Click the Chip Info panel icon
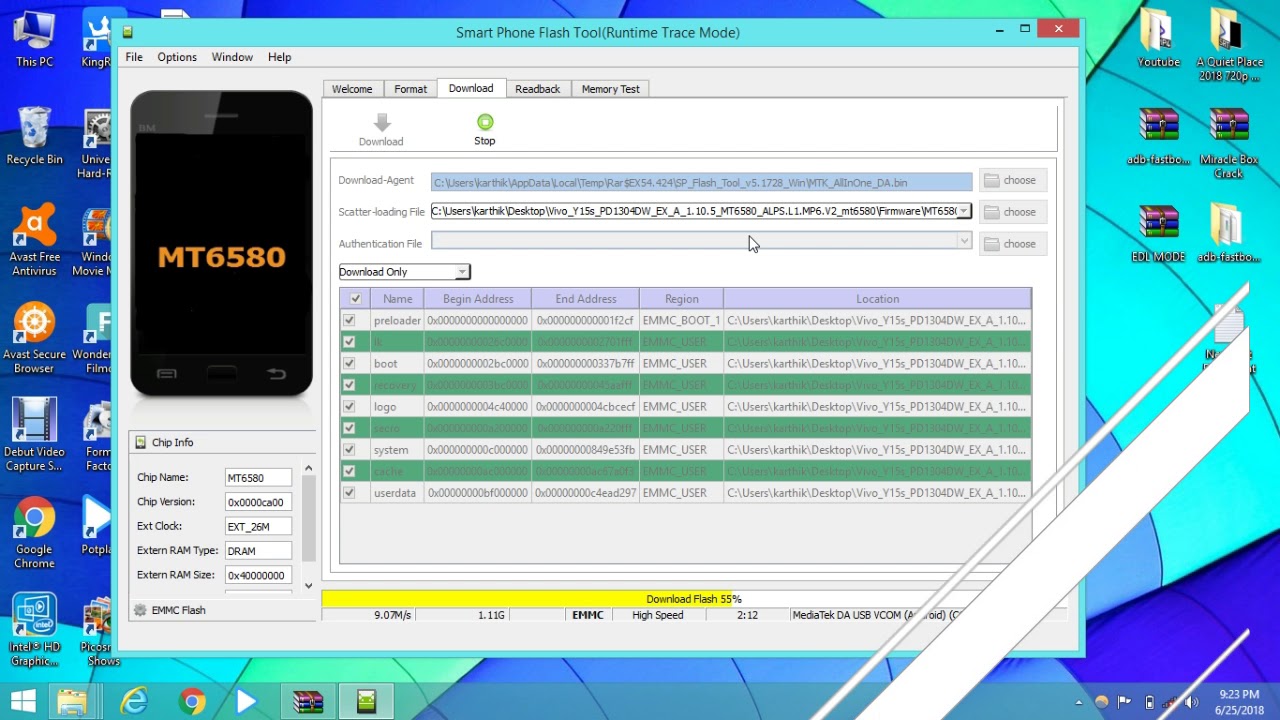 click(x=140, y=442)
